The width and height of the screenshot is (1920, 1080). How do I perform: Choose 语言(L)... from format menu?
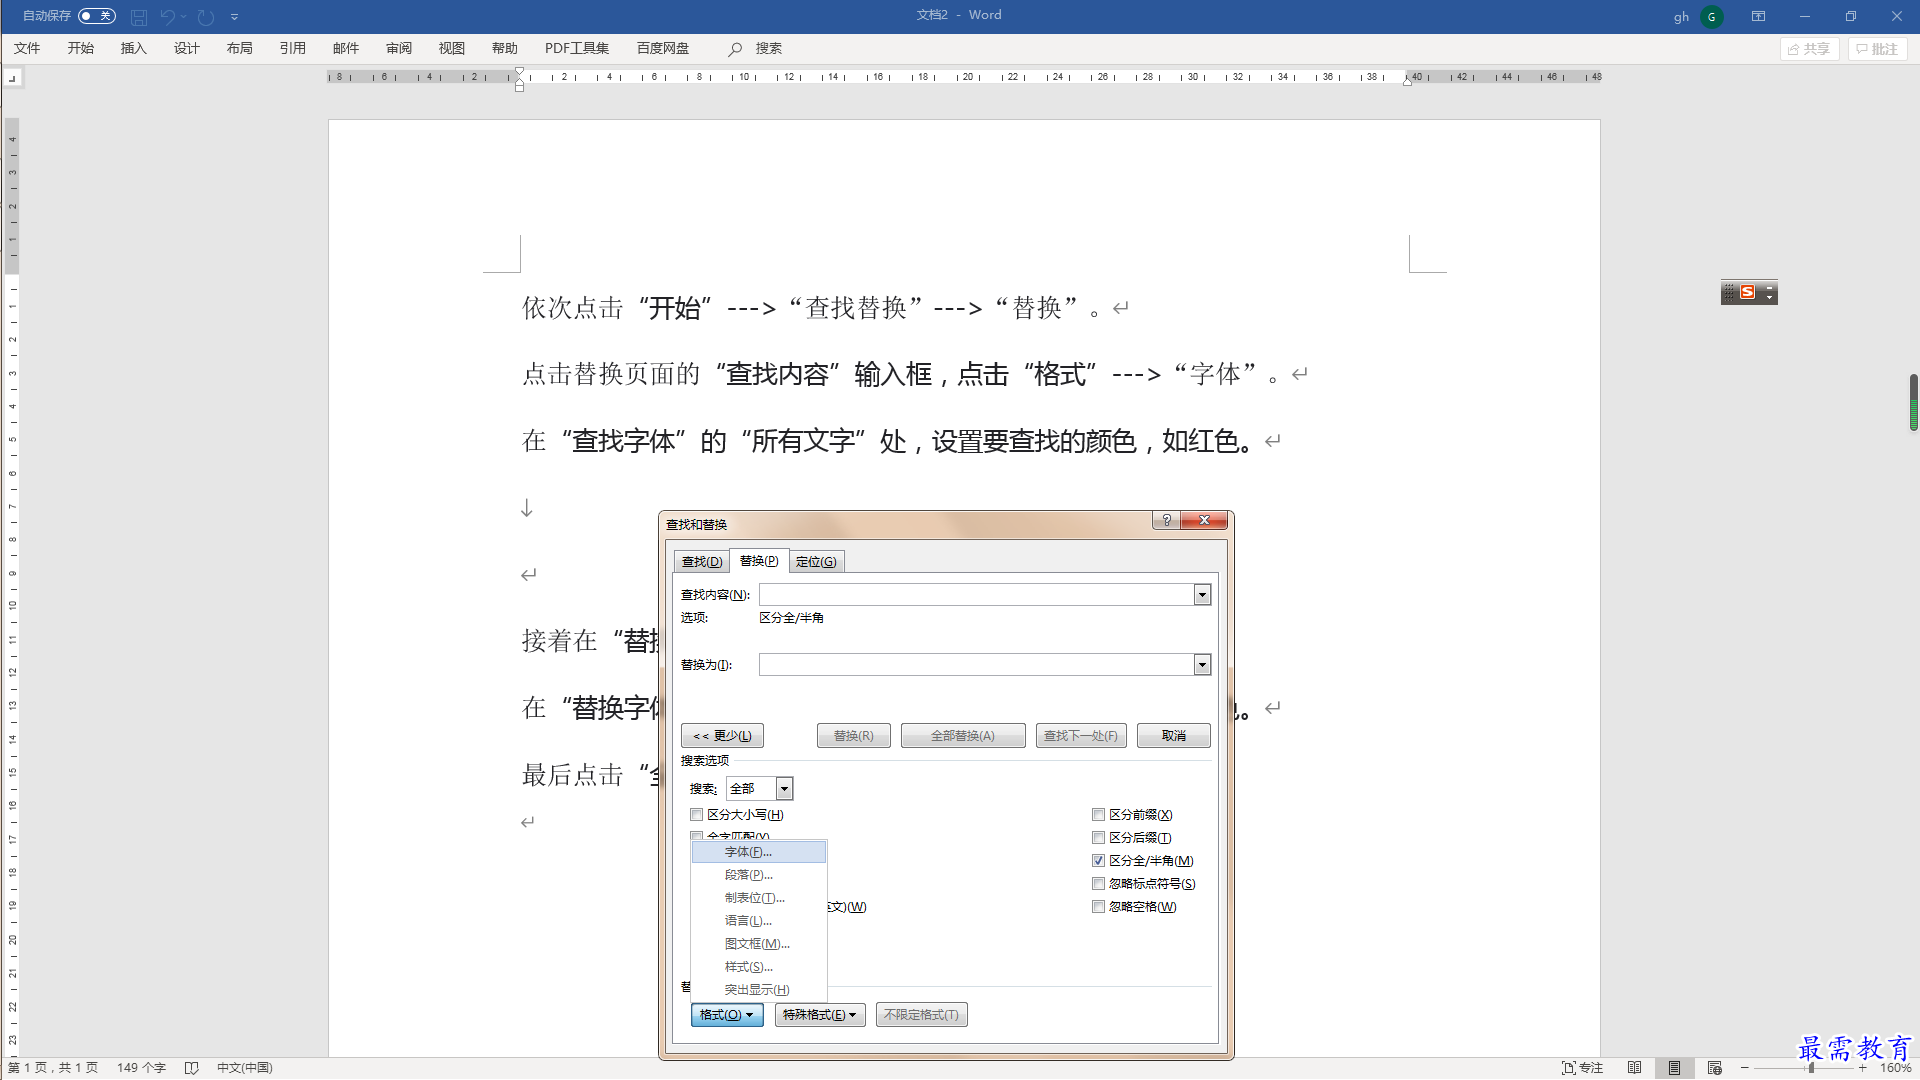tap(759, 921)
